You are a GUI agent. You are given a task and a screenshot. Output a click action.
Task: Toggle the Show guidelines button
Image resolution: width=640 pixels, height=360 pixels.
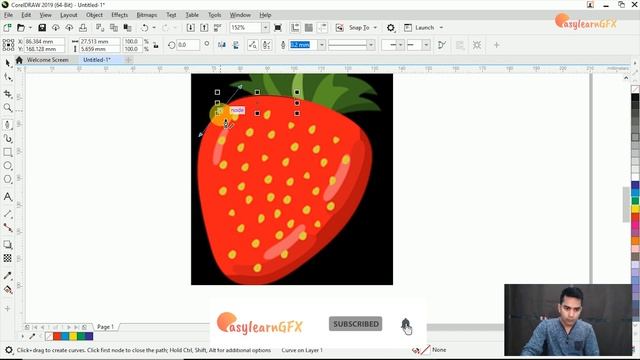(322, 28)
